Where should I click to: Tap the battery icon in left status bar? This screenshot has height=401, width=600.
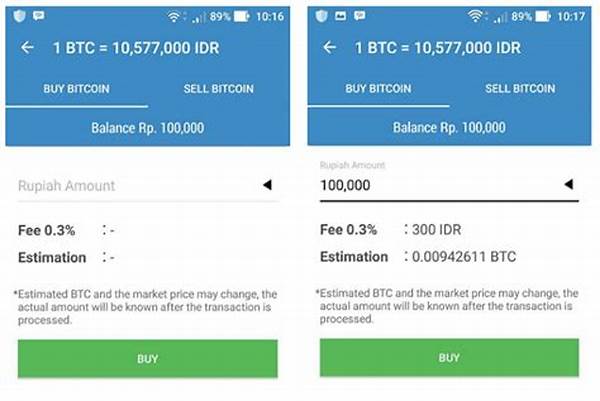tap(243, 16)
